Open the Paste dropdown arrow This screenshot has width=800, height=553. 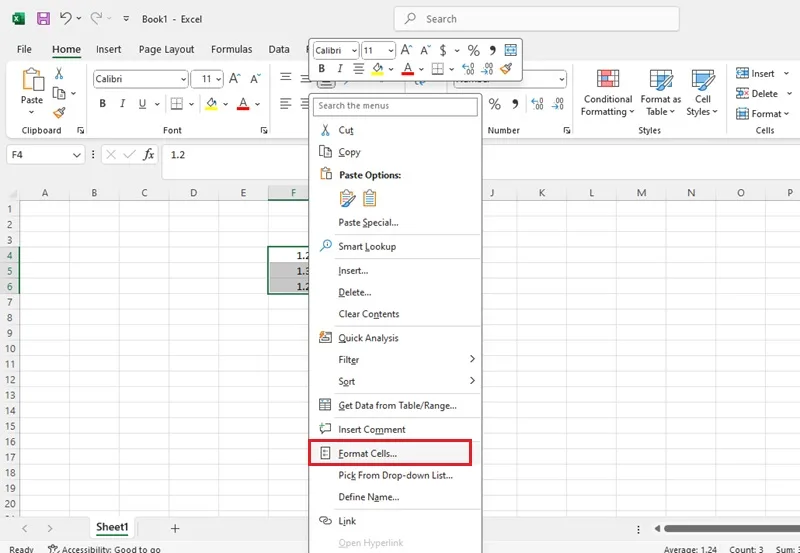click(32, 112)
